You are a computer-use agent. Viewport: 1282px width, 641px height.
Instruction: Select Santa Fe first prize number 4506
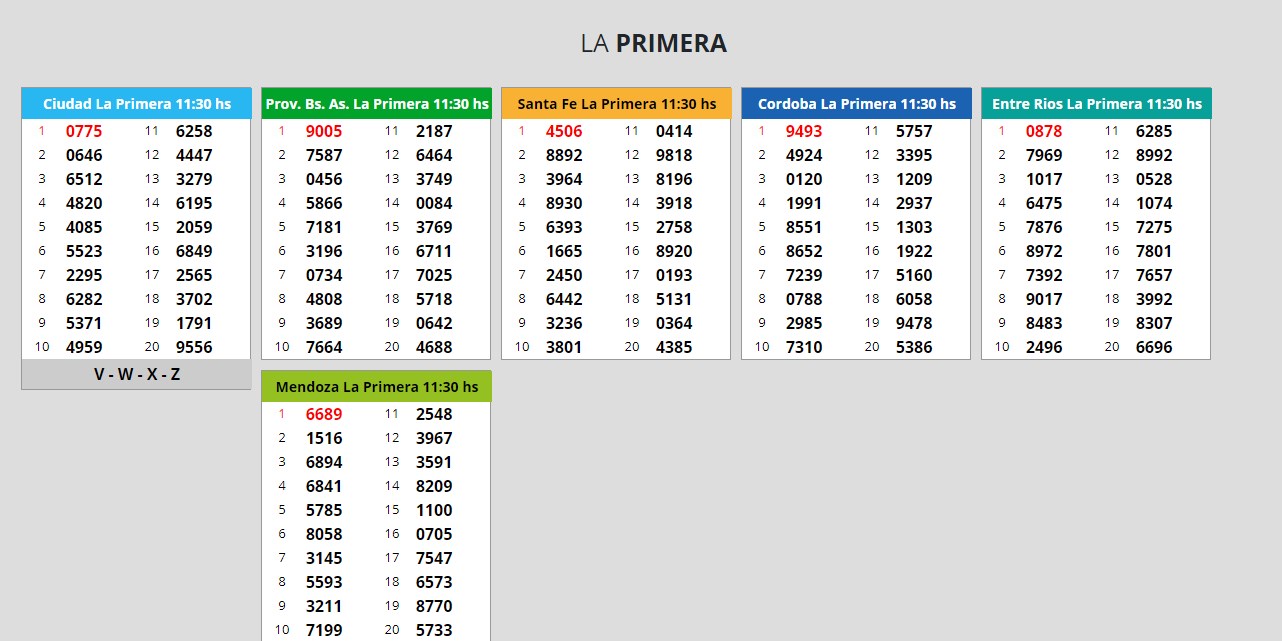click(x=564, y=131)
